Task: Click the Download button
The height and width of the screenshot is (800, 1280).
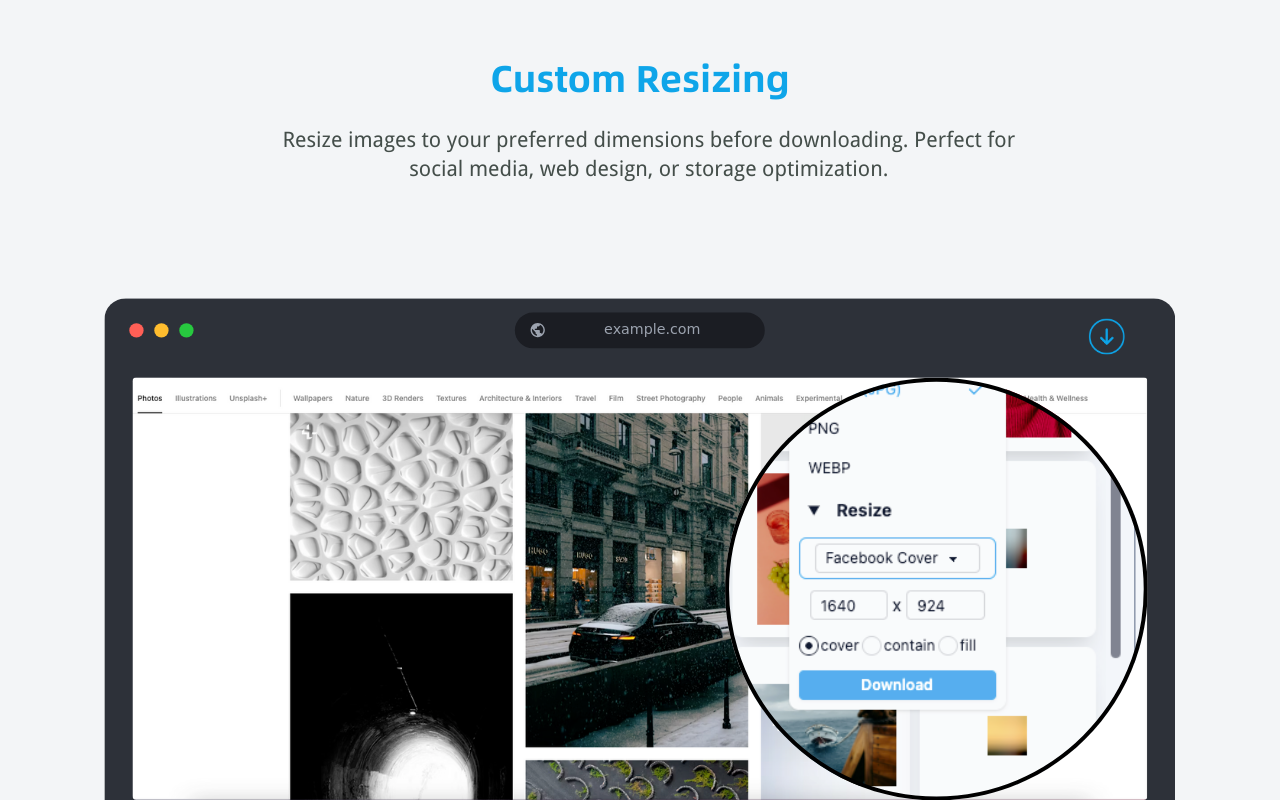Action: pyautogui.click(x=896, y=684)
